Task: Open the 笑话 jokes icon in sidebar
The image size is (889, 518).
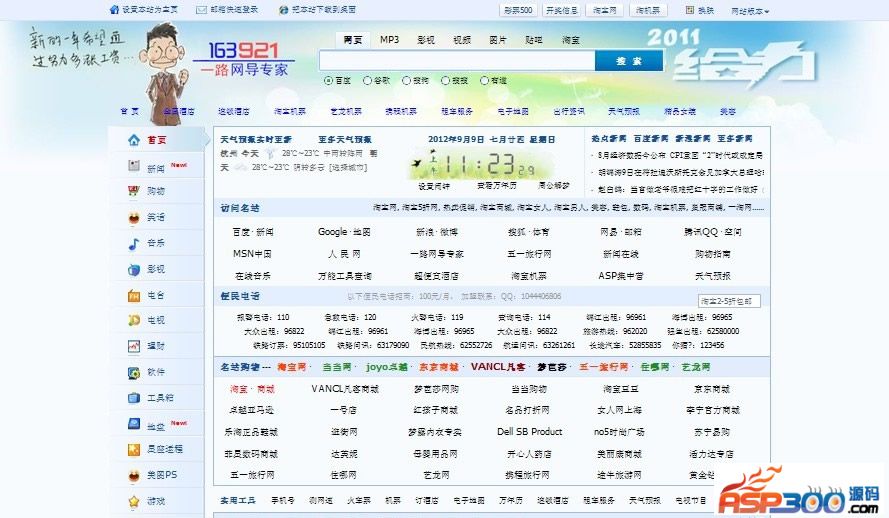Action: coord(134,217)
